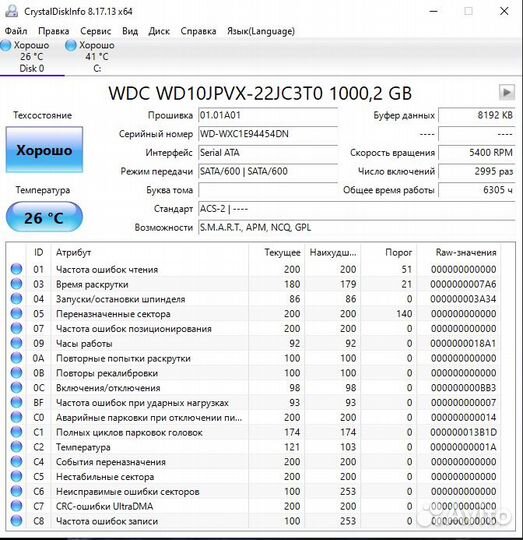This screenshot has width=523, height=540.
Task: Click the transfer mode field SATA/600 | SATA/600
Action: click(268, 171)
